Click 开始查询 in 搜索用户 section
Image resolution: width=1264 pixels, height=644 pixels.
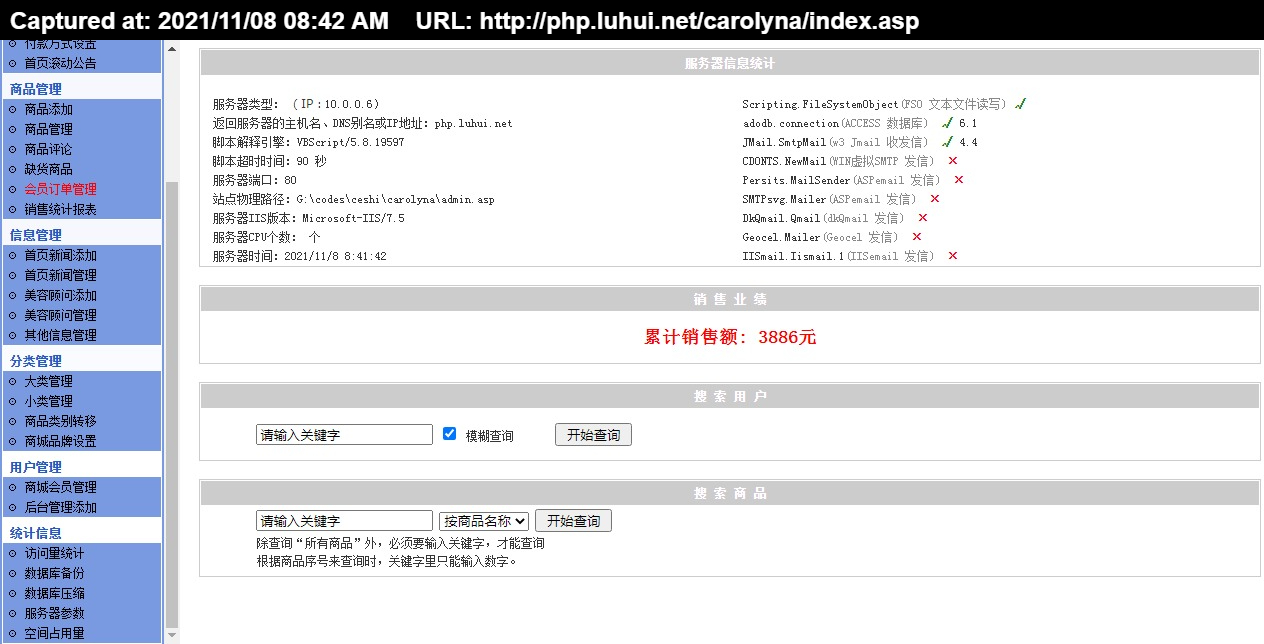click(593, 435)
